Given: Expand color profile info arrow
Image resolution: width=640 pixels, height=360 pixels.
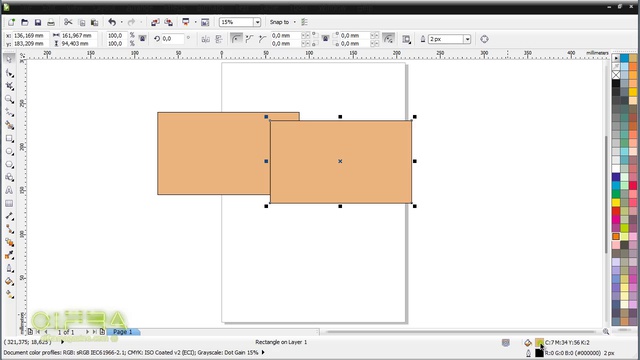Looking at the screenshot, I should point(263,352).
